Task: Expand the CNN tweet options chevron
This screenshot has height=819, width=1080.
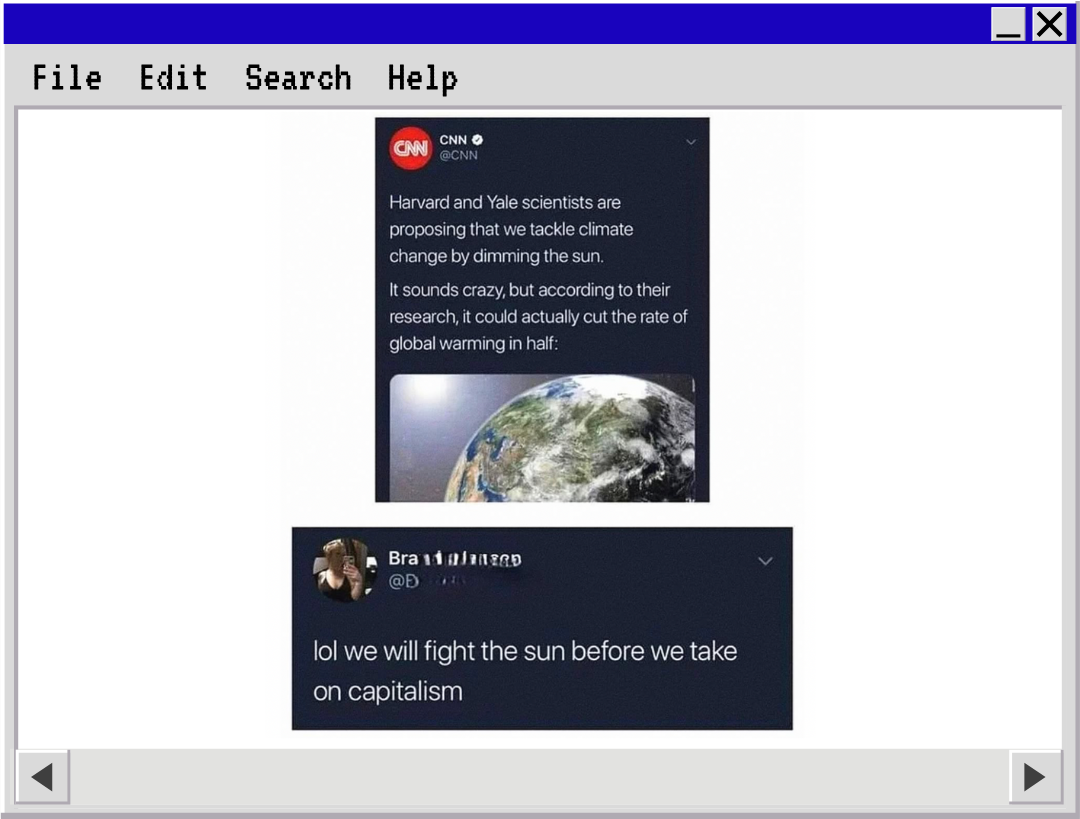Action: [x=691, y=142]
